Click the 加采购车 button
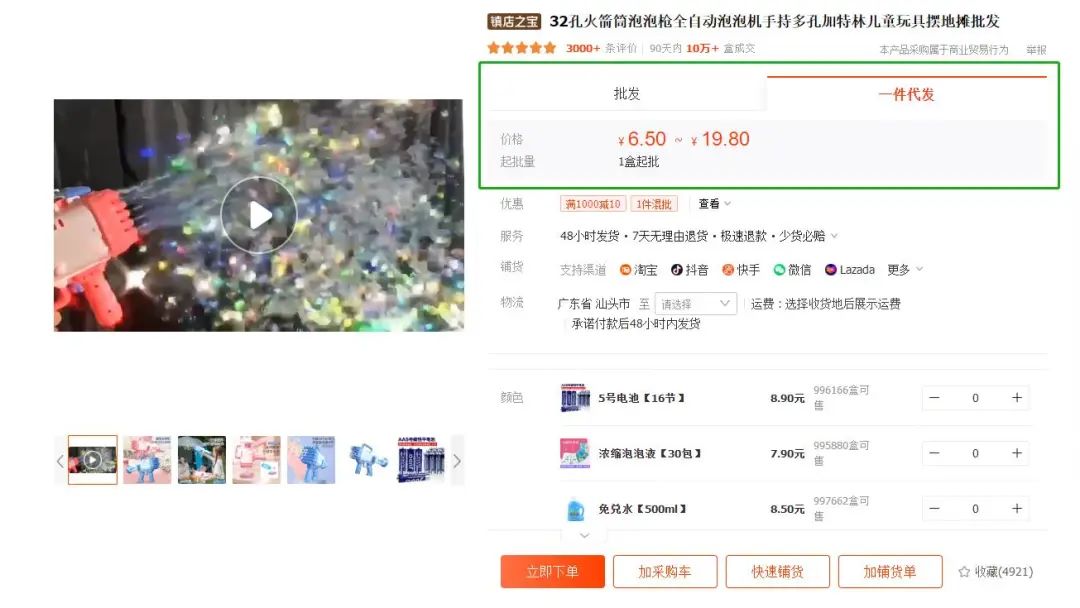 point(665,572)
